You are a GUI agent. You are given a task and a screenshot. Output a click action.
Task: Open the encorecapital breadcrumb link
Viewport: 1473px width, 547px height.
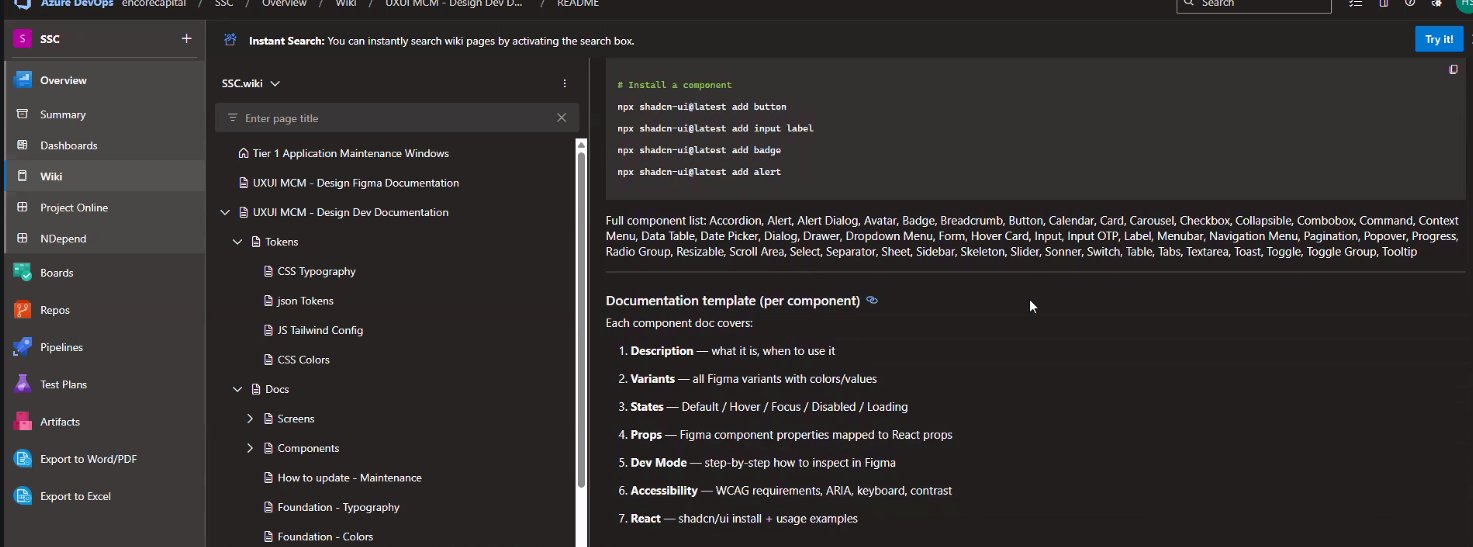pyautogui.click(x=153, y=4)
